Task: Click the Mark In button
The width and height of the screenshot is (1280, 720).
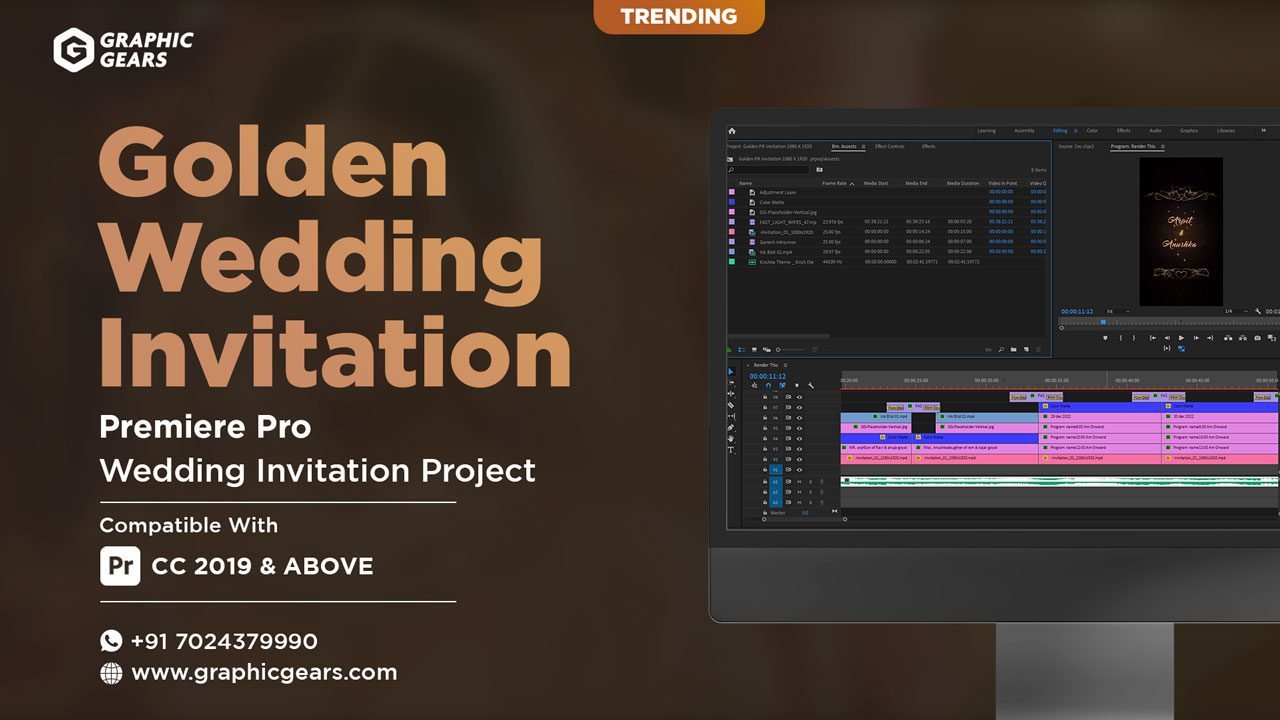Action: point(1121,338)
